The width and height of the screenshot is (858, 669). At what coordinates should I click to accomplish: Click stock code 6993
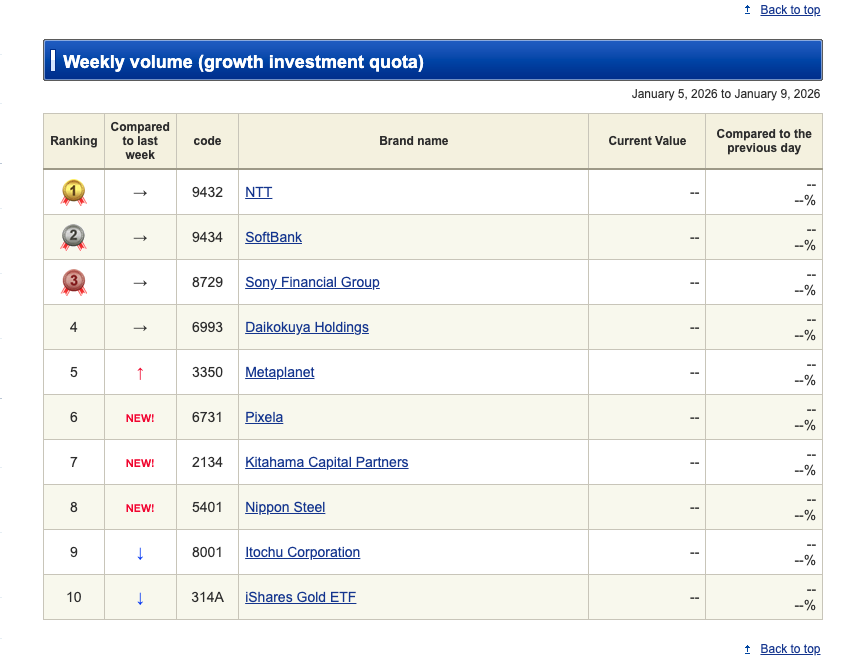click(x=207, y=327)
